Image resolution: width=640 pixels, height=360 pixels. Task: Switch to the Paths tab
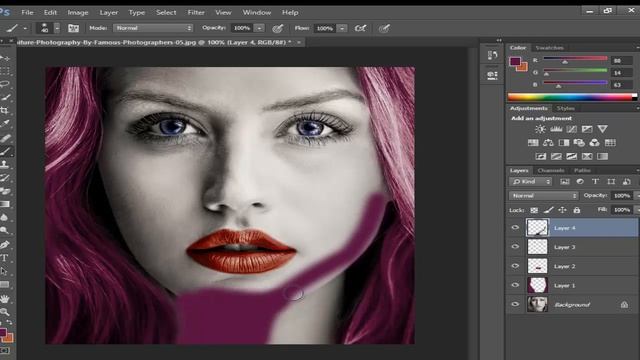(x=582, y=170)
